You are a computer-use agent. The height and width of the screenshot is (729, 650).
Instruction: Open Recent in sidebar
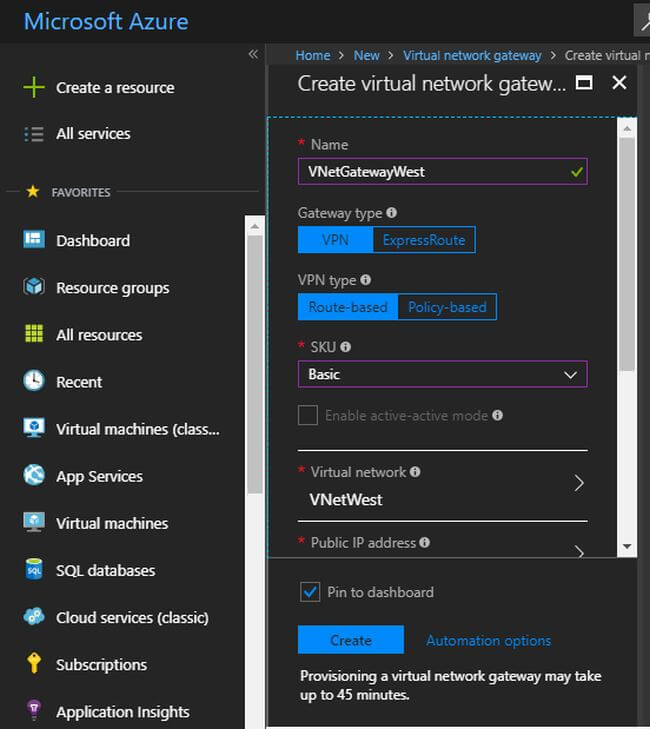pos(79,382)
